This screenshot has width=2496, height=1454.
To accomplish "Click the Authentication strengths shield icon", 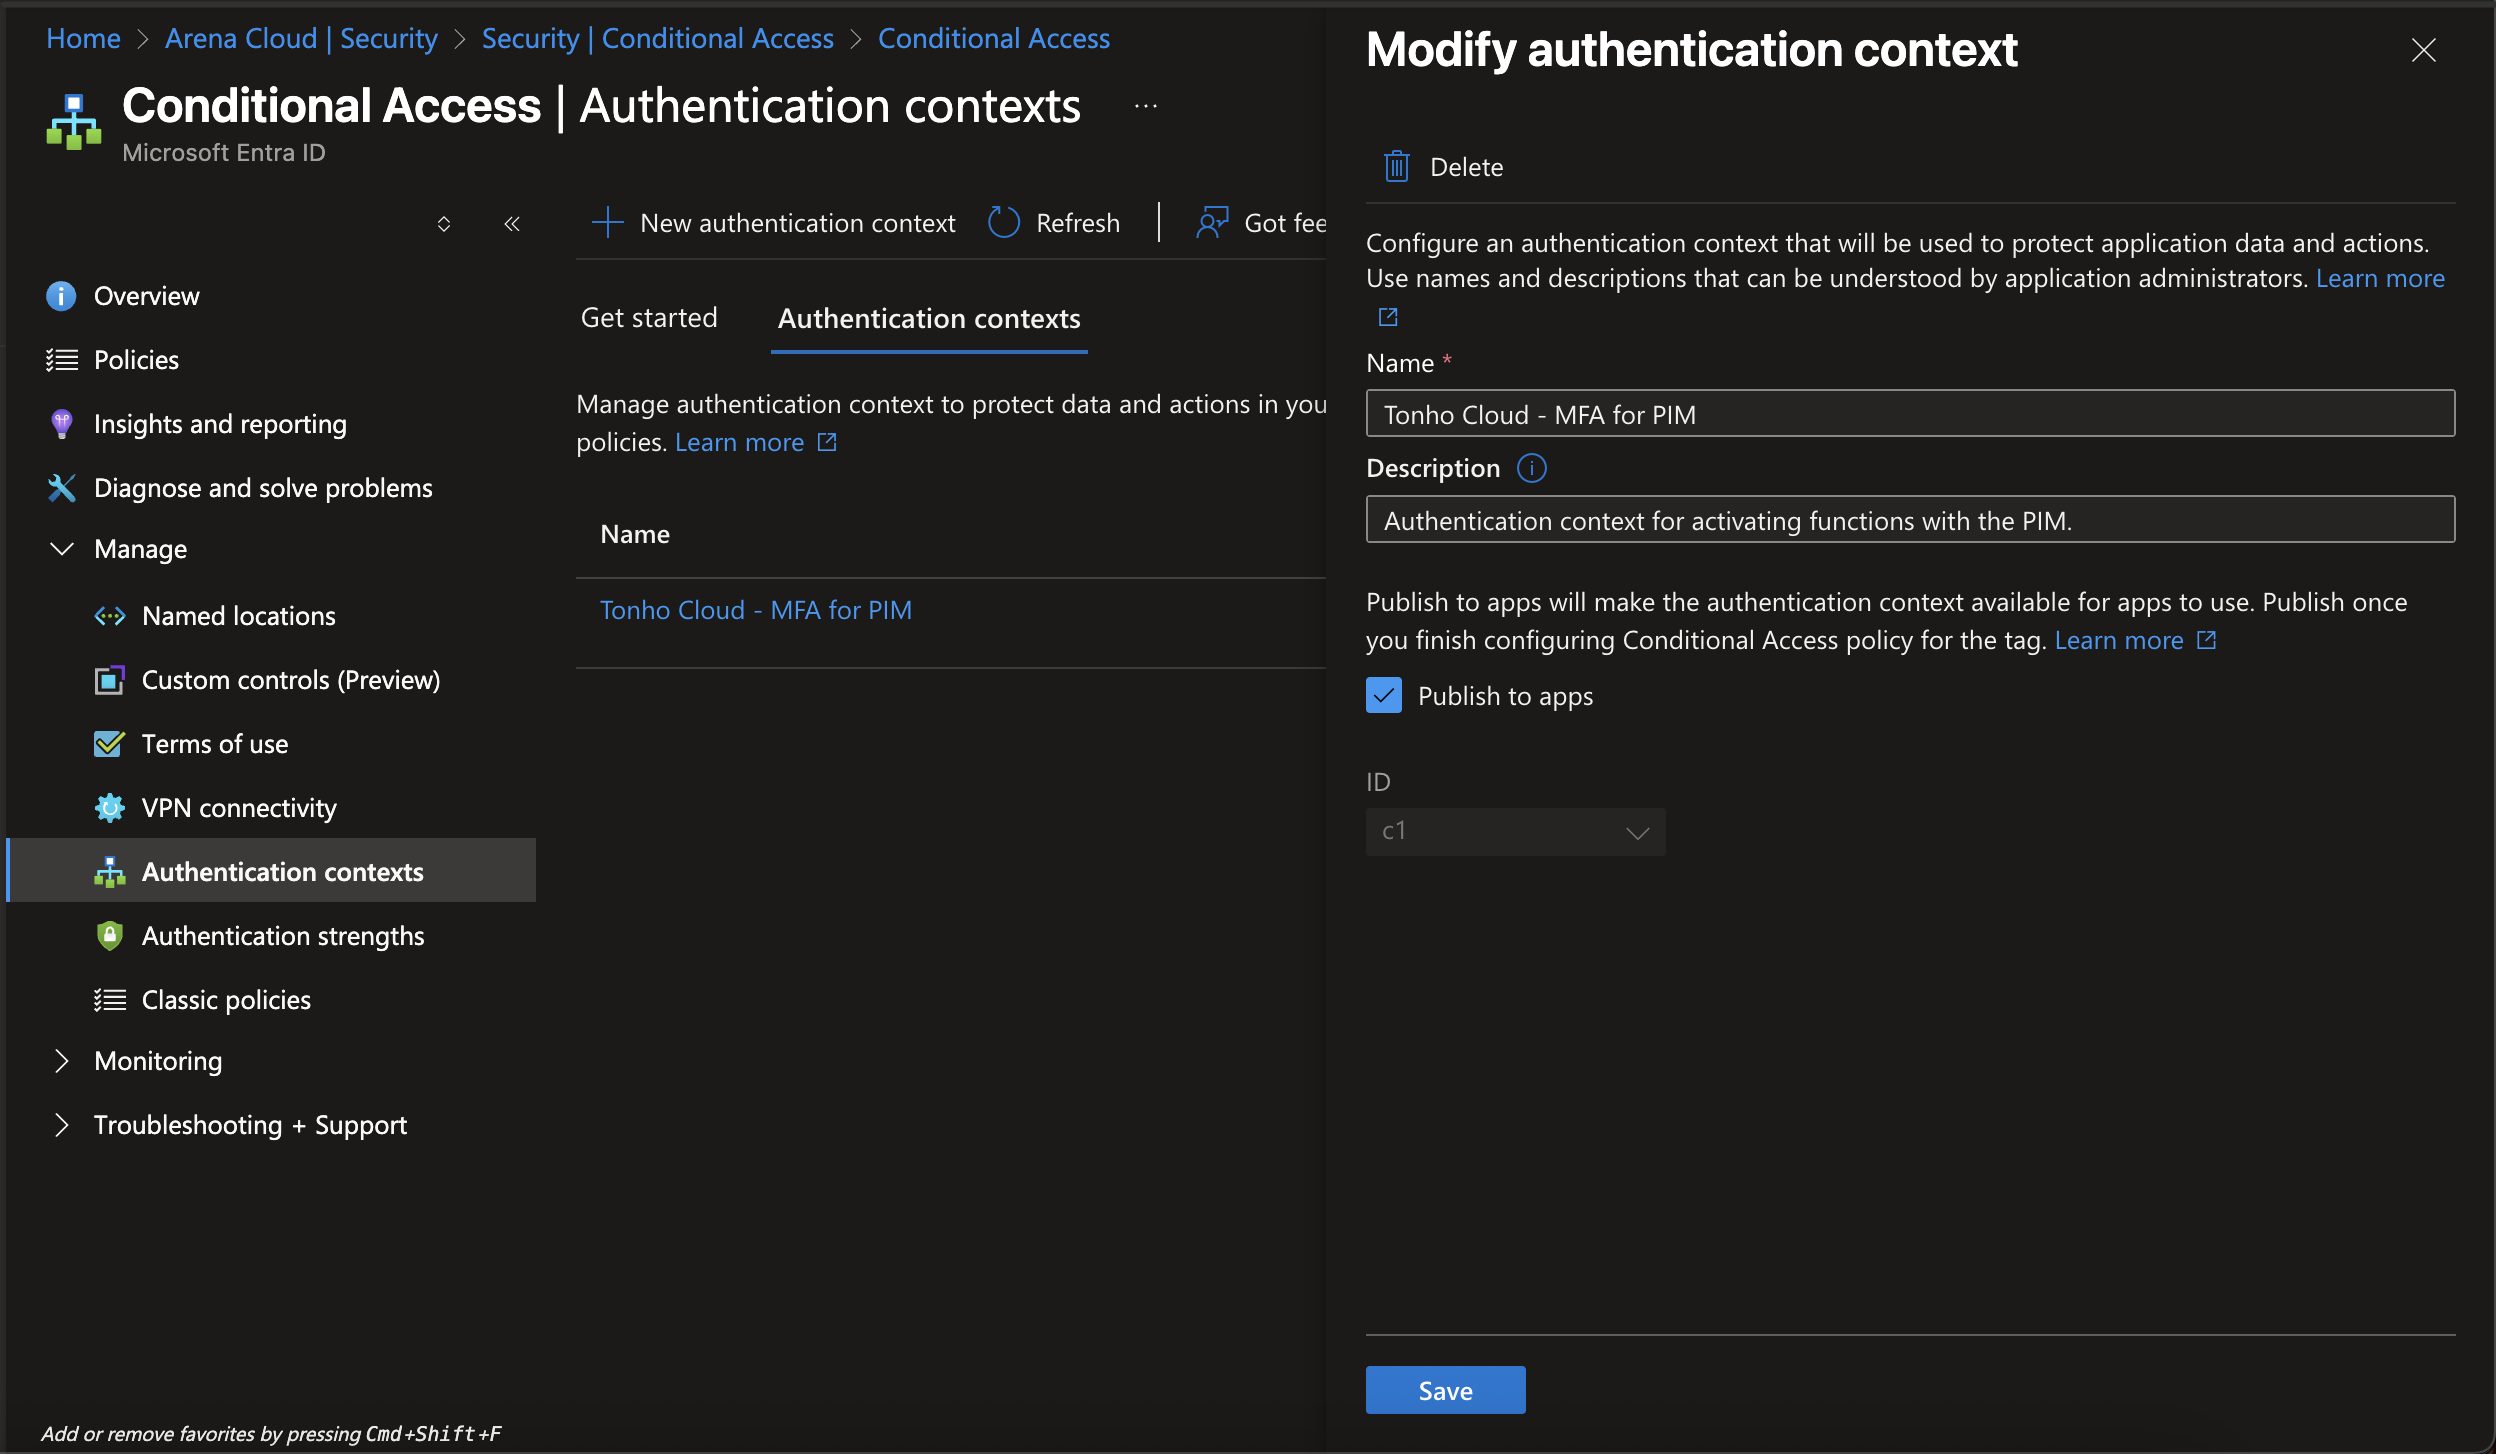I will tap(109, 936).
